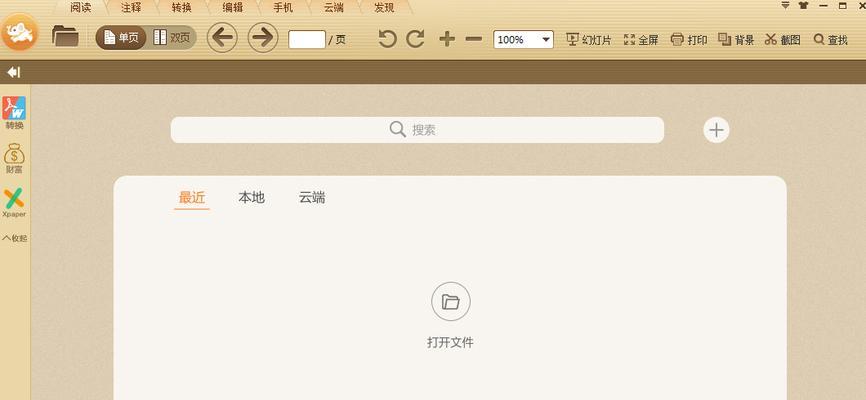Open the 注释 tab
866x400 pixels.
(131, 8)
